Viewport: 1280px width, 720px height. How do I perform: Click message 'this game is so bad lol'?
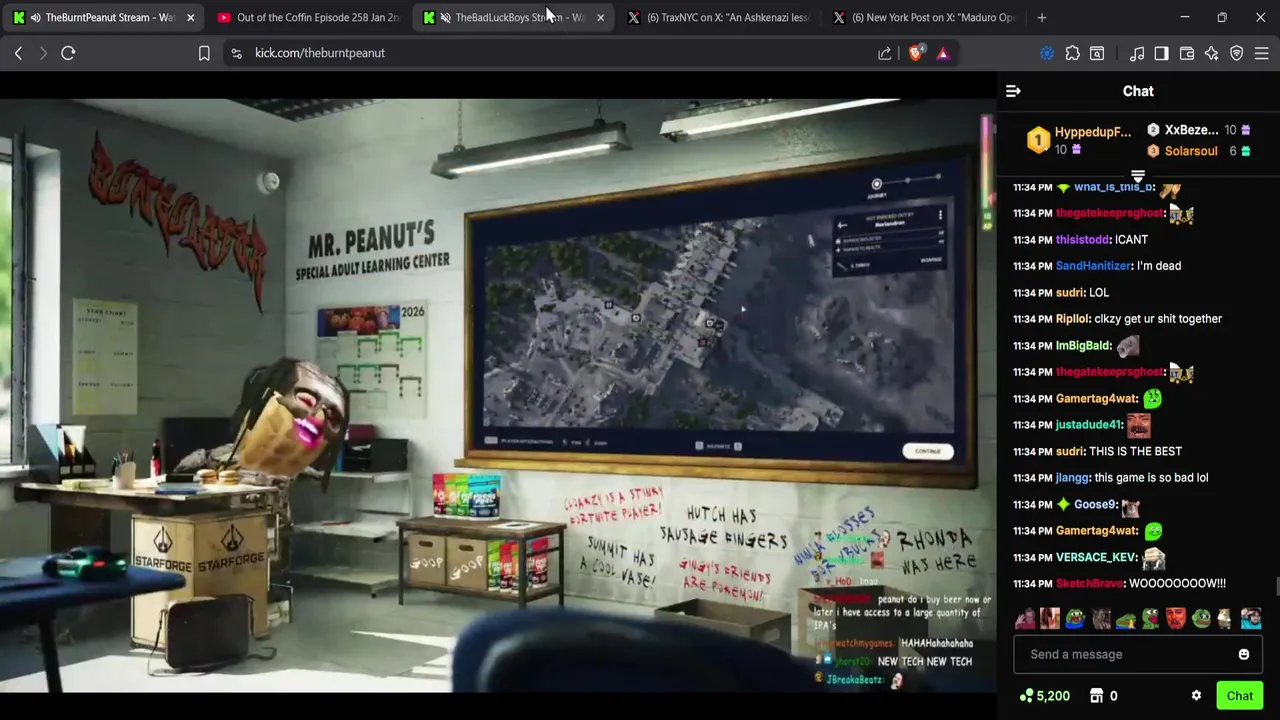(1151, 478)
